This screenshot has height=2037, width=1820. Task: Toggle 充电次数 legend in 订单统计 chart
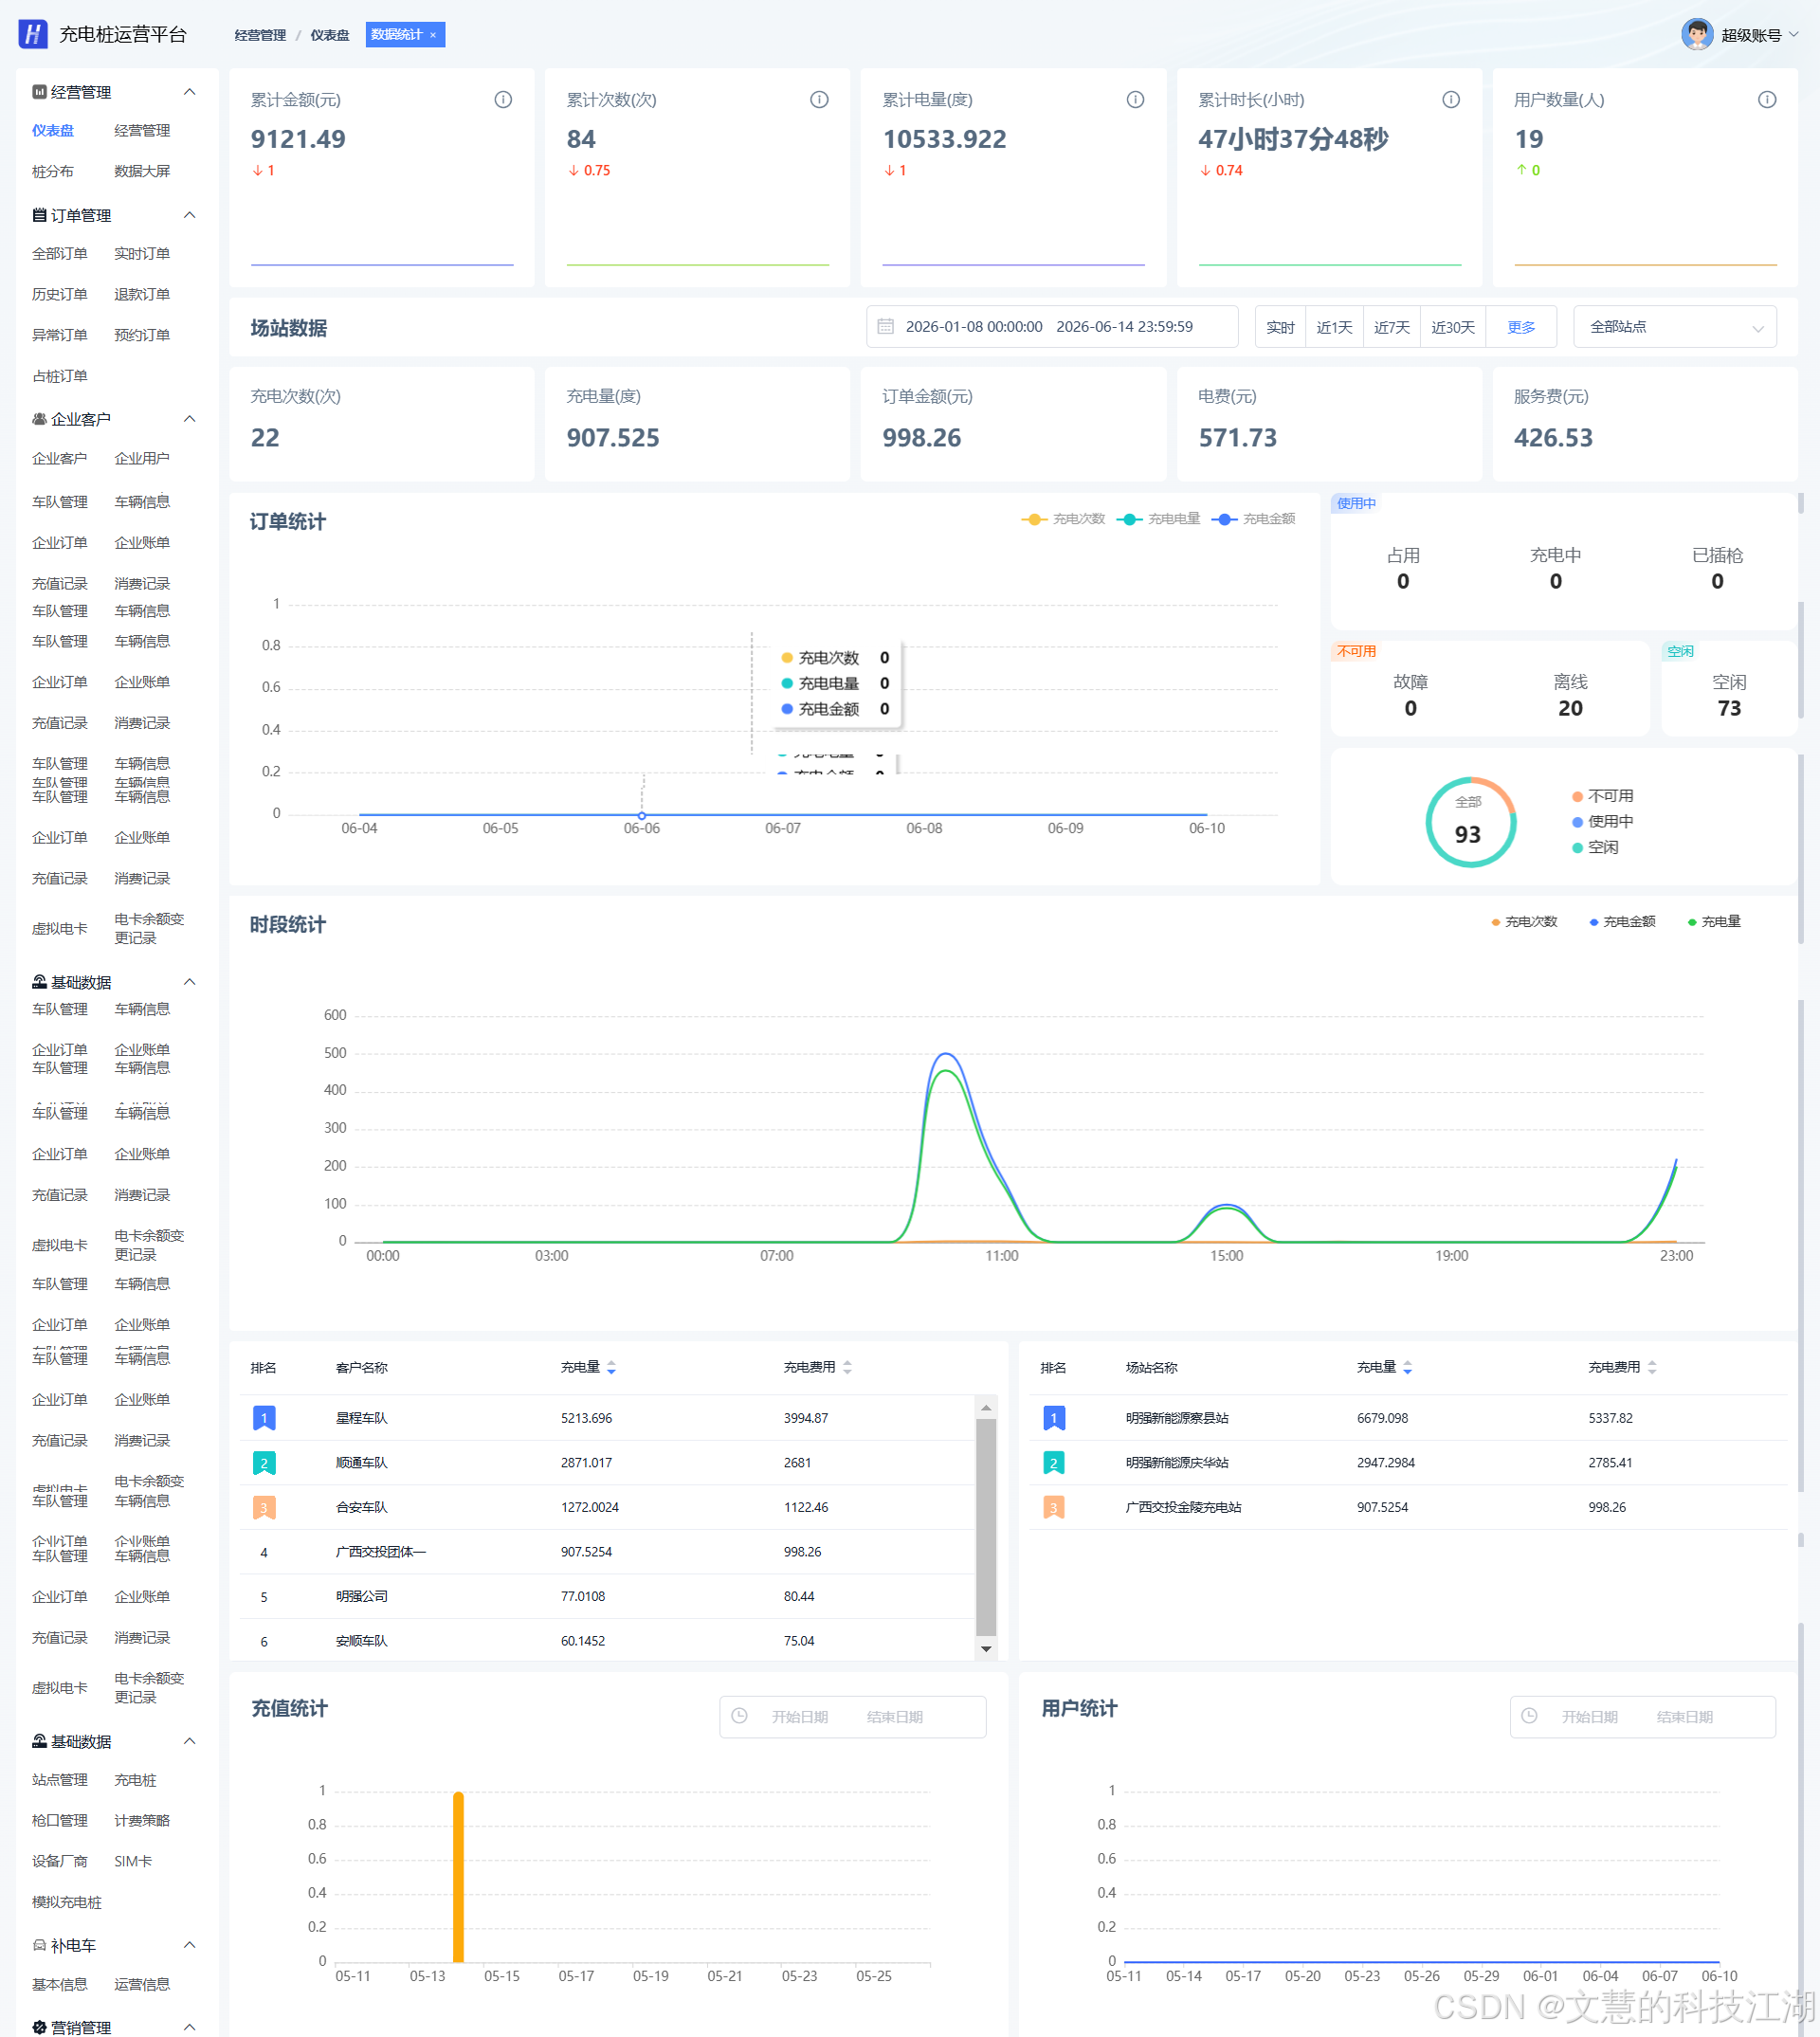click(1063, 519)
